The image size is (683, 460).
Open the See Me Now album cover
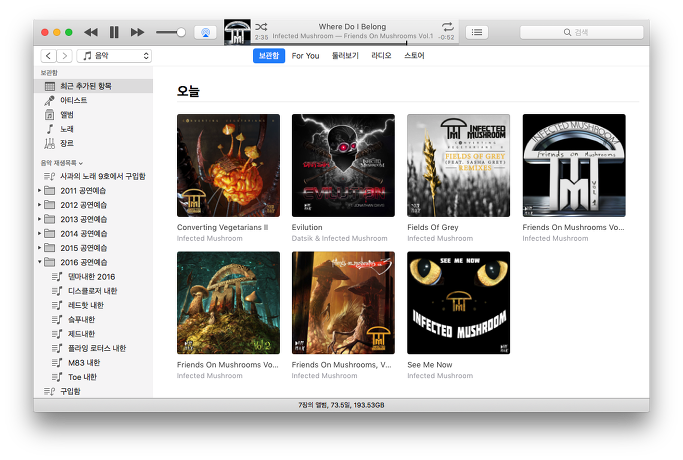(459, 303)
